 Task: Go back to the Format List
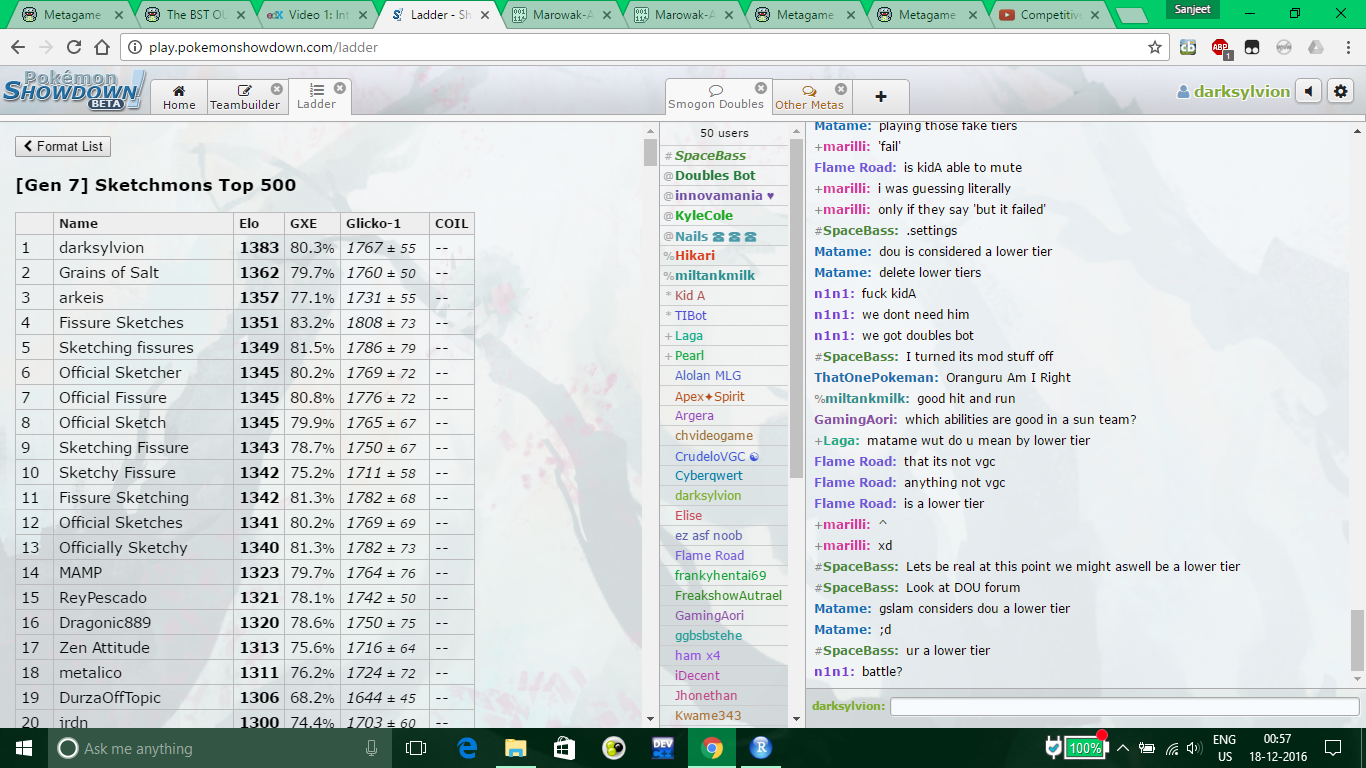click(63, 146)
